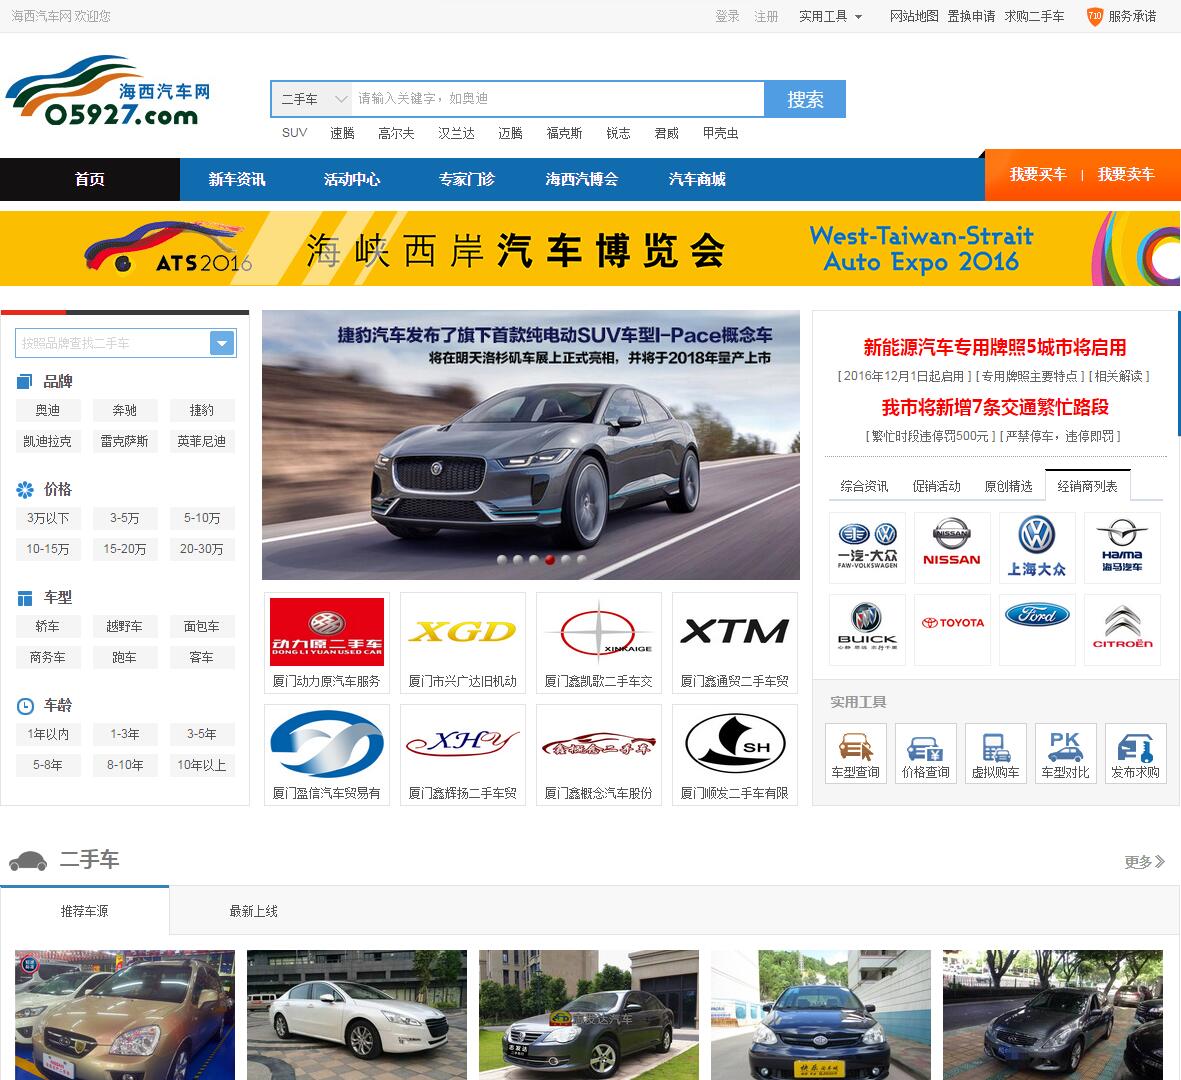Click the 注册 link
This screenshot has width=1181, height=1080.
pyautogui.click(x=766, y=16)
